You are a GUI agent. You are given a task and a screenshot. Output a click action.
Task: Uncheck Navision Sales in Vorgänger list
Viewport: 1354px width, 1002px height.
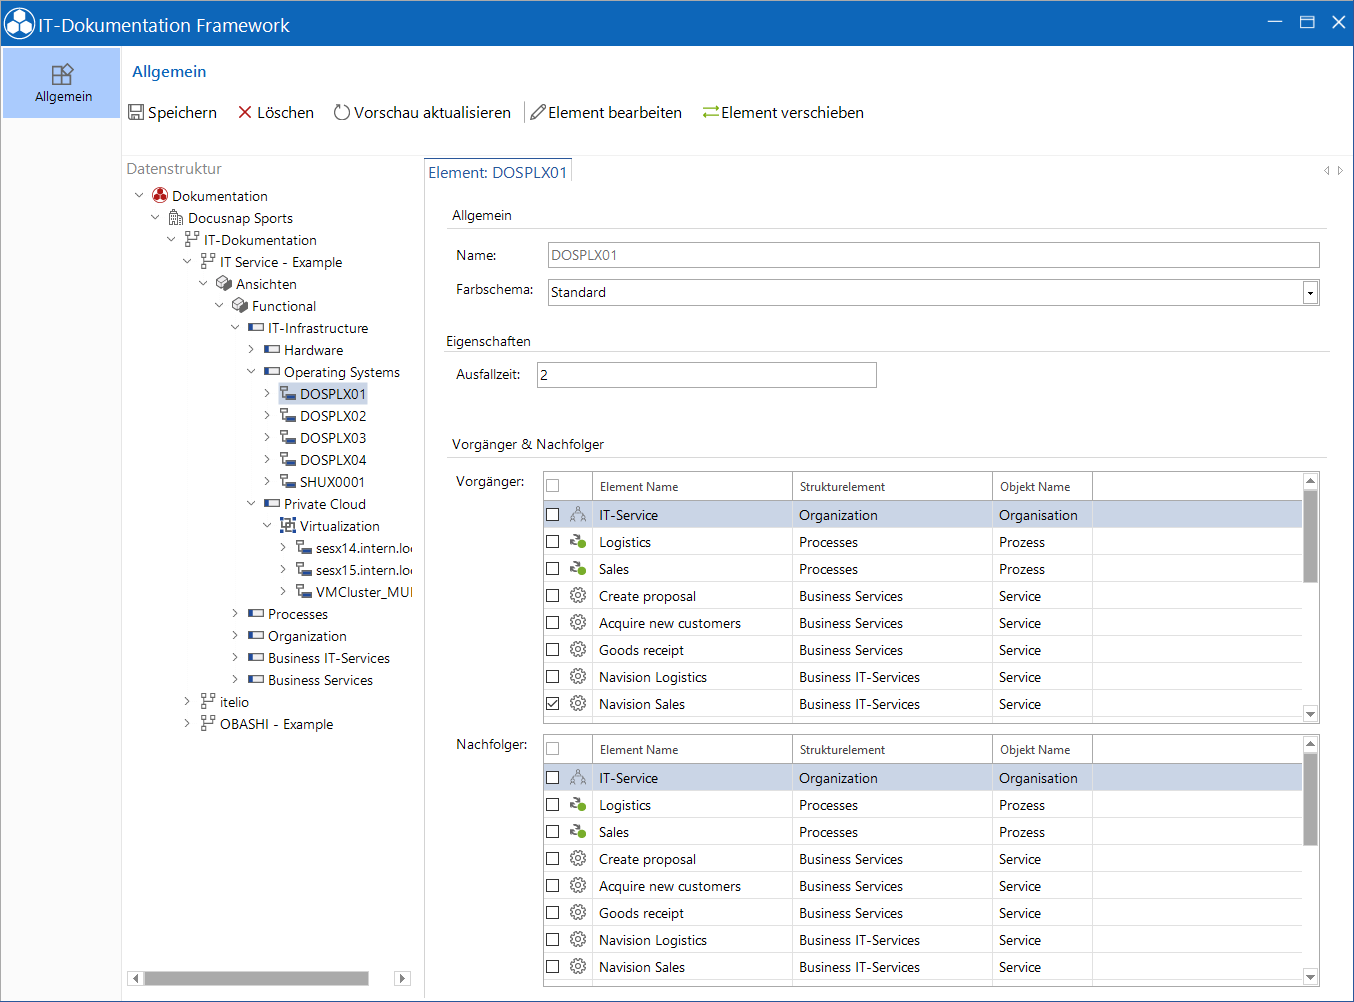pyautogui.click(x=552, y=703)
